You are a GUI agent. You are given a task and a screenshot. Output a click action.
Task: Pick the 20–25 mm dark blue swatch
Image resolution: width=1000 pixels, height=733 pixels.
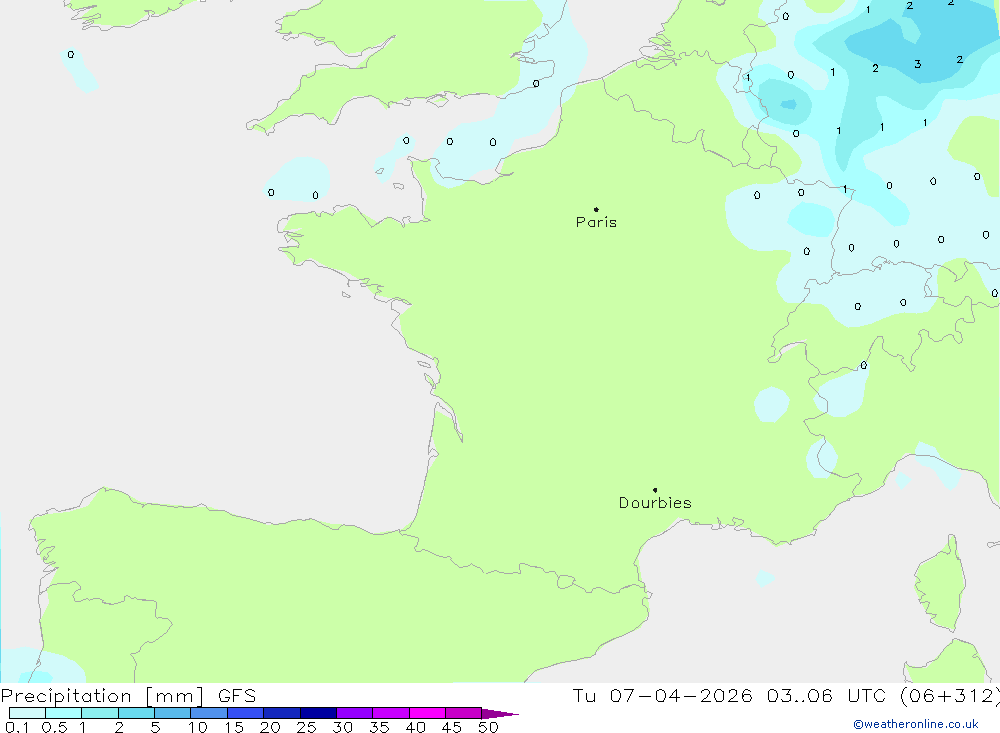pyautogui.click(x=282, y=713)
